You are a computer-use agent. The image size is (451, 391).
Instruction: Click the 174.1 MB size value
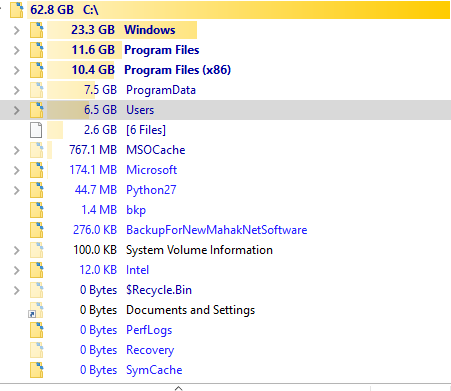(93, 170)
